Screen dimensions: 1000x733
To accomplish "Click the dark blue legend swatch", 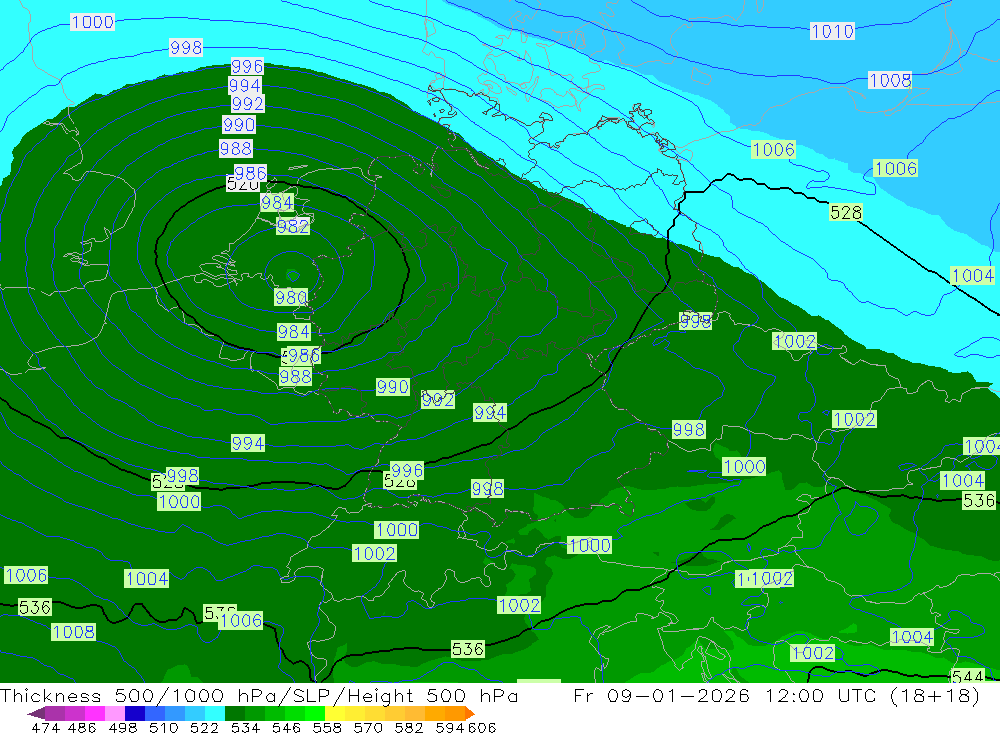I will (135, 713).
